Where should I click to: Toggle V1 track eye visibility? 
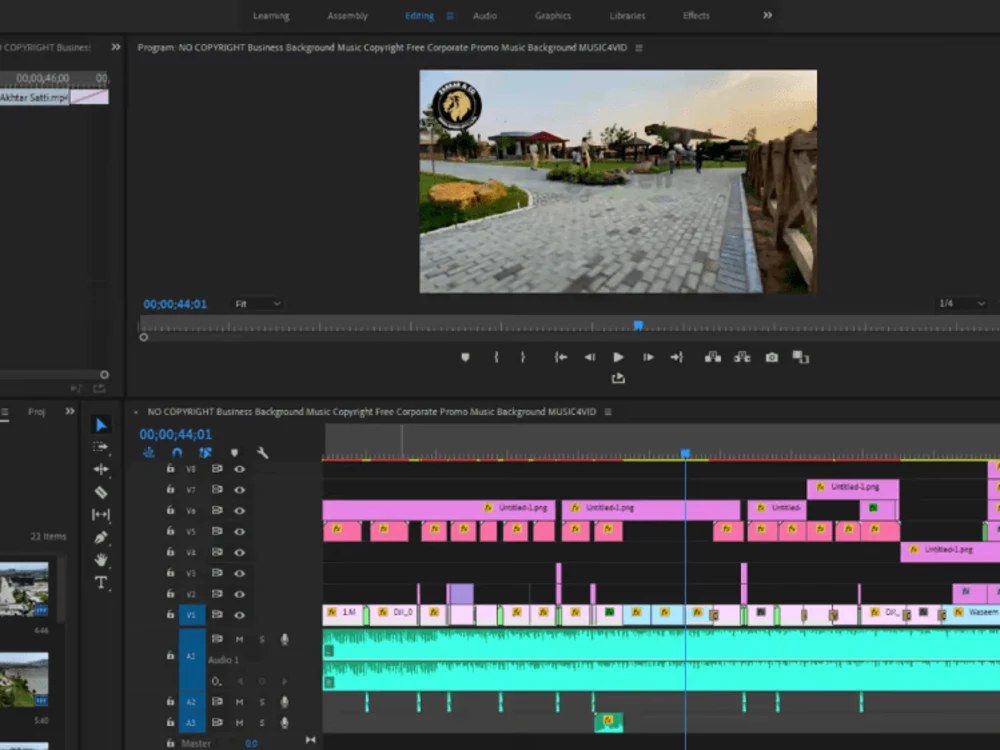[x=240, y=615]
